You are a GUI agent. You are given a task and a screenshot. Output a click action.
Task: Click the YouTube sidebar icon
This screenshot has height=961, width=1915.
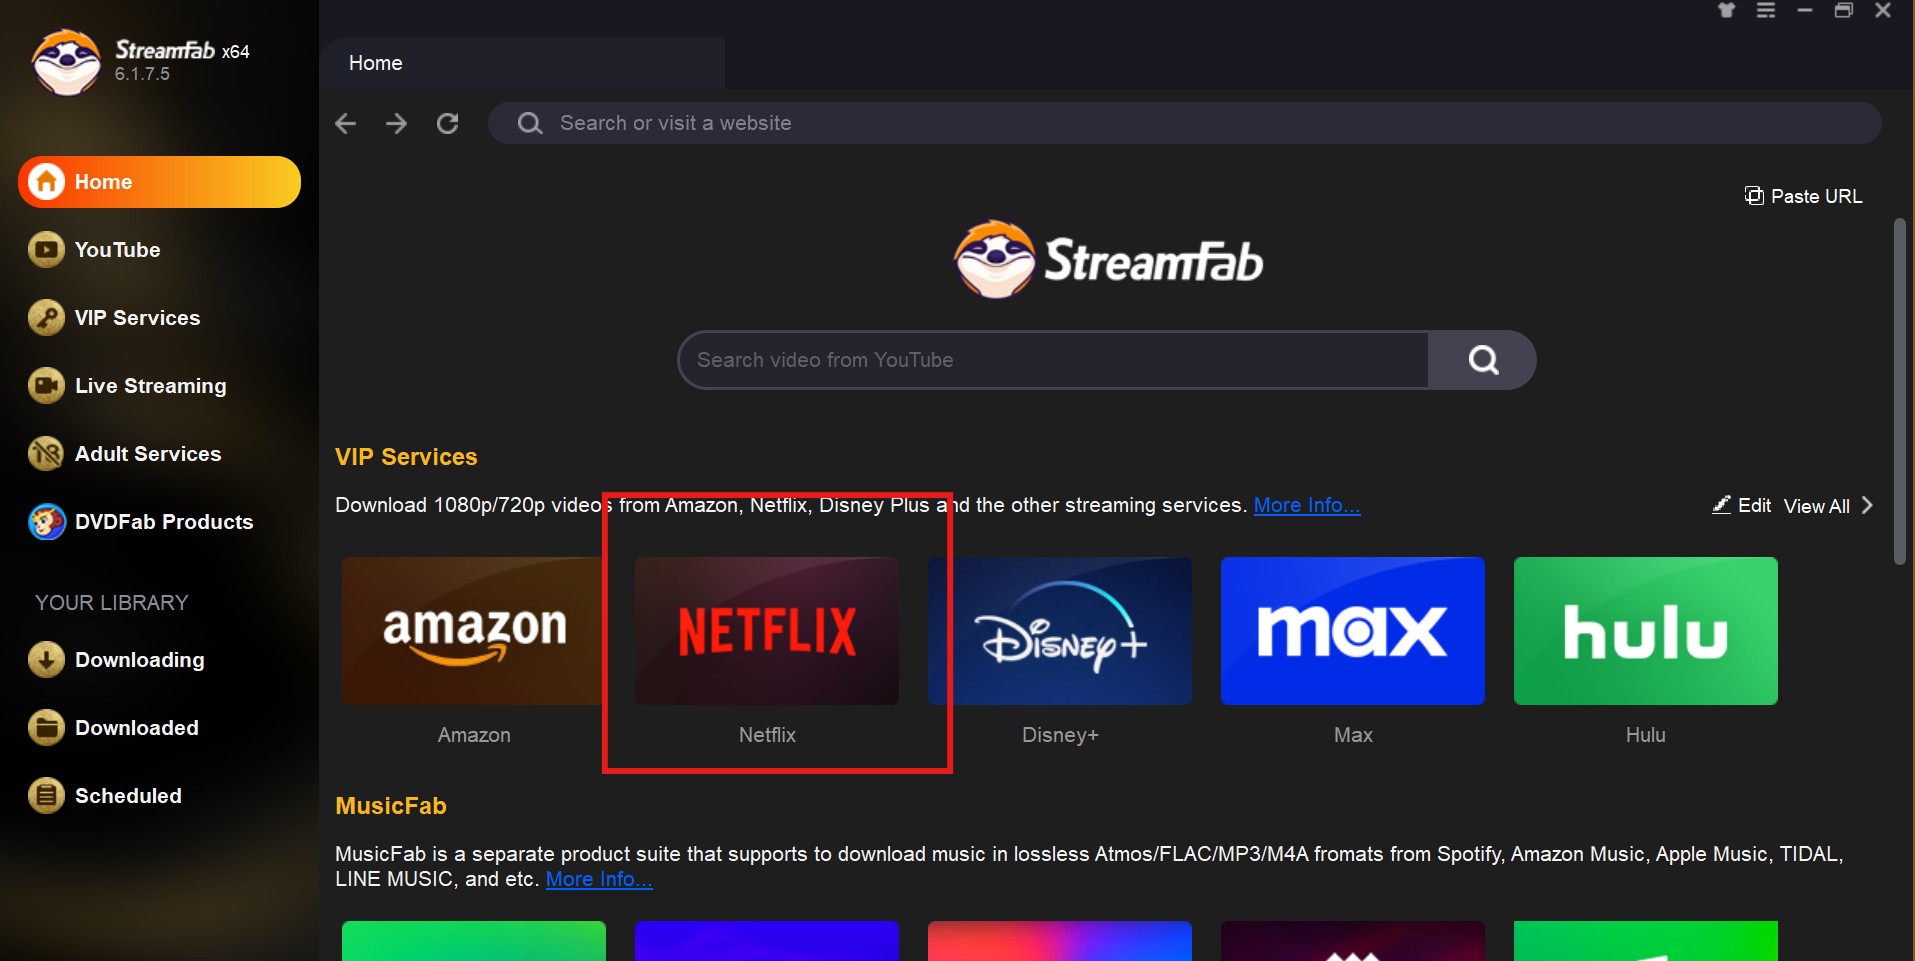pyautogui.click(x=46, y=250)
